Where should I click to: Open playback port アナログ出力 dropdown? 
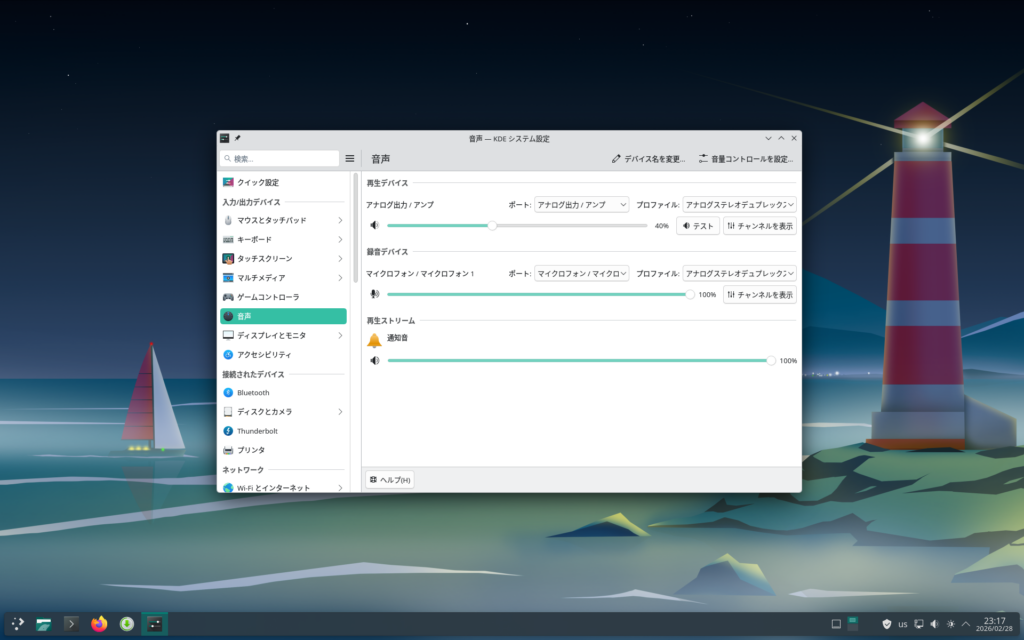point(581,204)
